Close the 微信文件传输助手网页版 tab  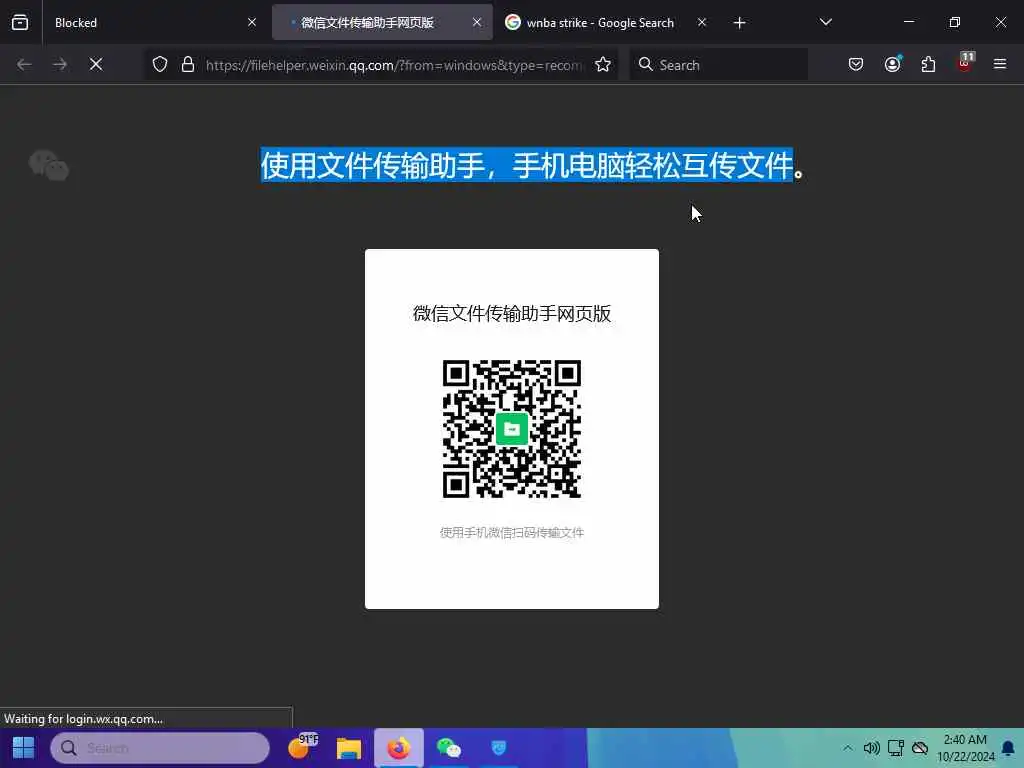477,23
